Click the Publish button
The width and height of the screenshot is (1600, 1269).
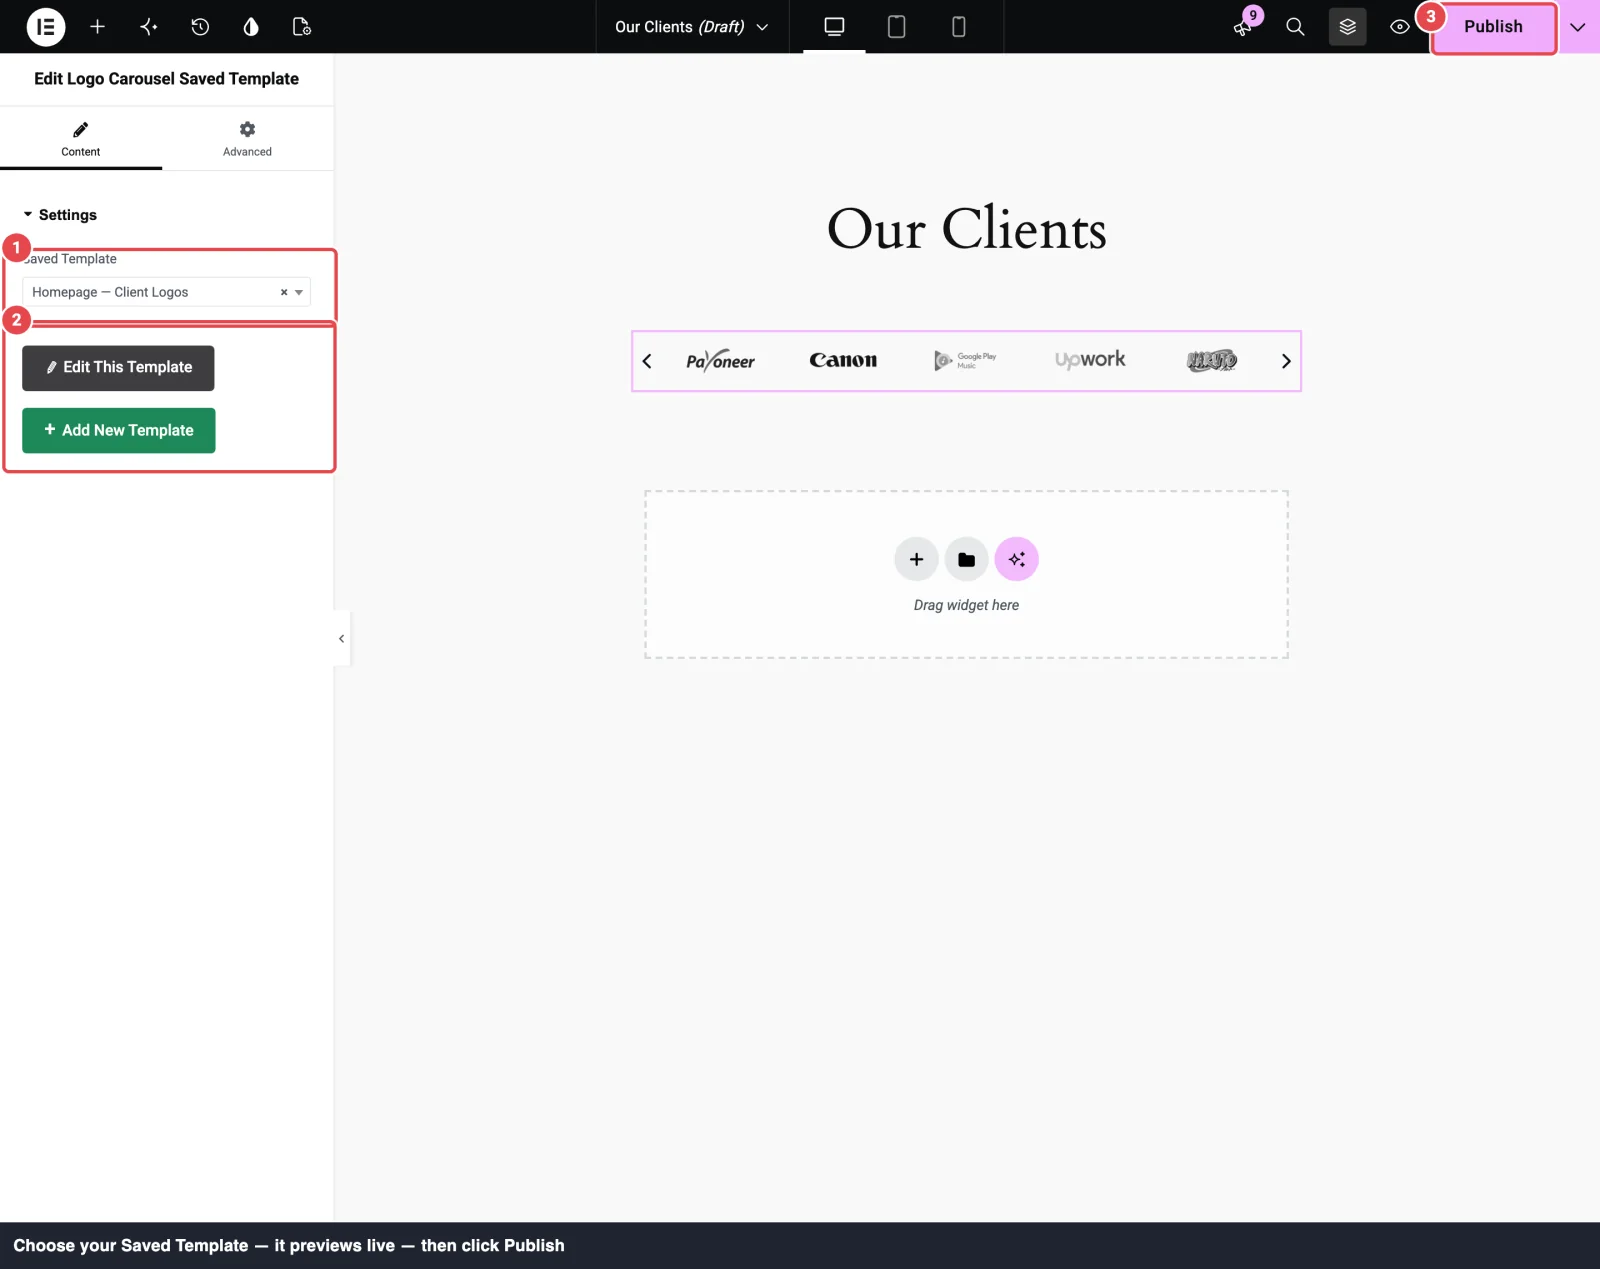pyautogui.click(x=1493, y=27)
